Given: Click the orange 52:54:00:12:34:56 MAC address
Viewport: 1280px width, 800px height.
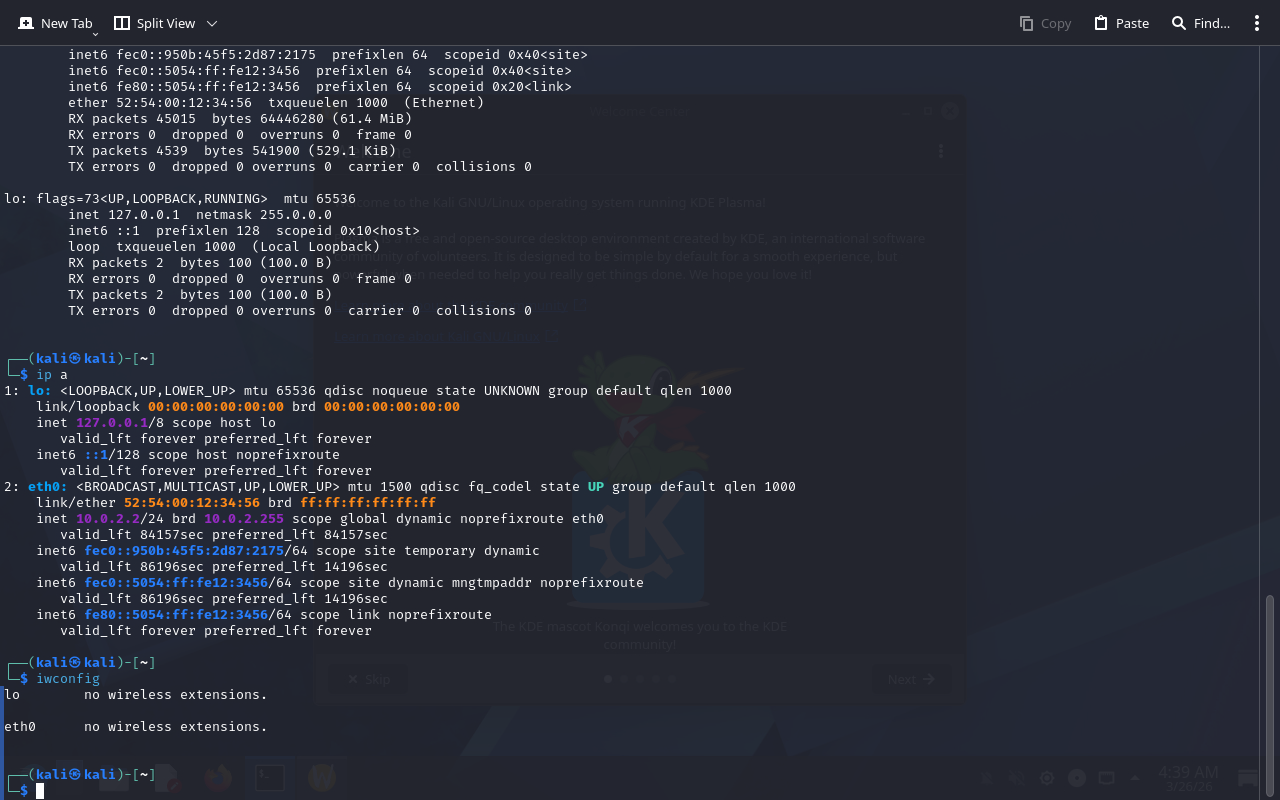Looking at the screenshot, I should pyautogui.click(x=192, y=503).
